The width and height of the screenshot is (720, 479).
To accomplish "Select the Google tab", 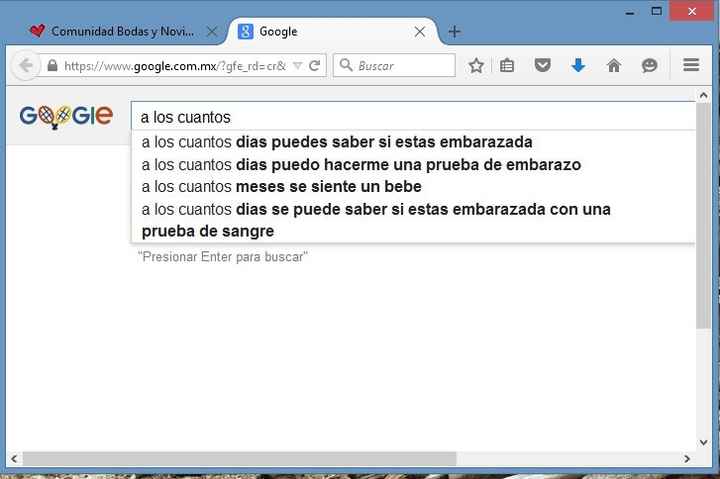I will coord(332,31).
